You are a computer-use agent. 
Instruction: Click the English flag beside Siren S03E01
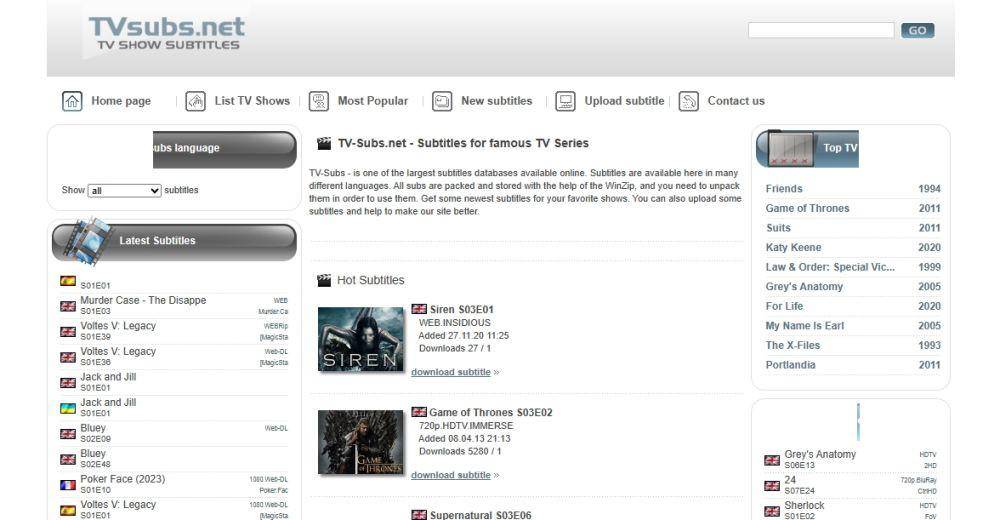tap(419, 309)
